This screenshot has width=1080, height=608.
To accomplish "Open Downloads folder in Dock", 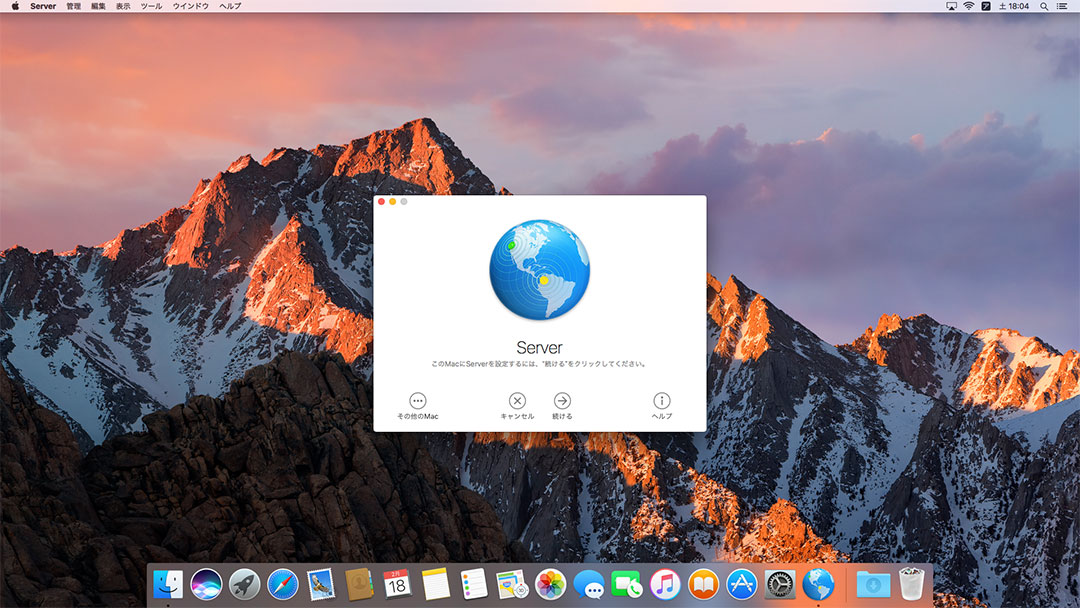I will click(873, 585).
